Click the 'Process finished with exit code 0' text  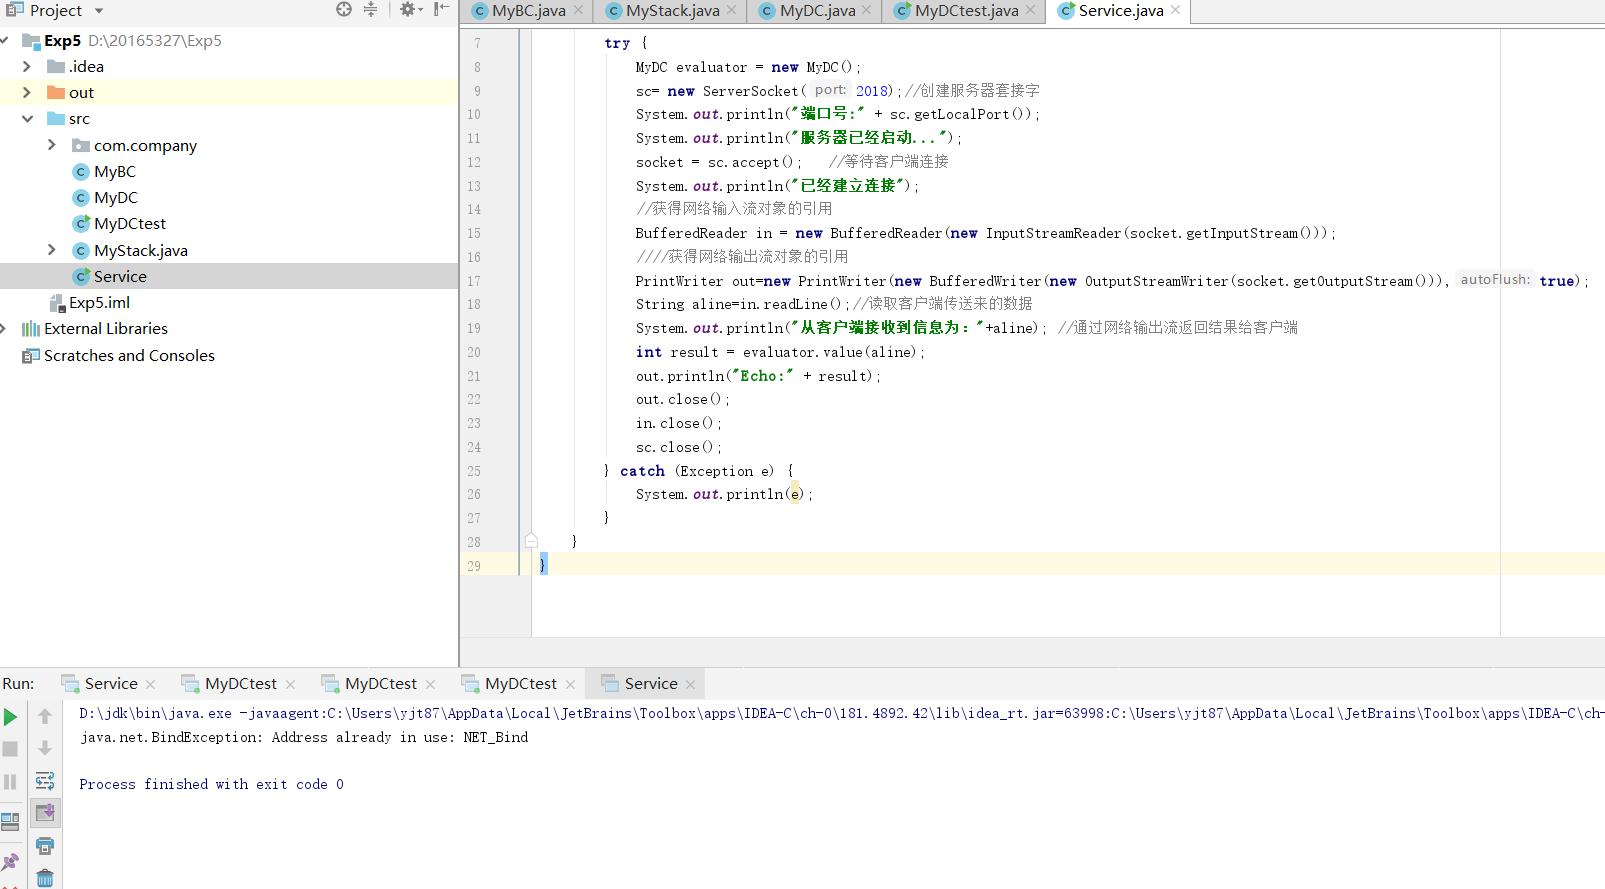point(211,784)
